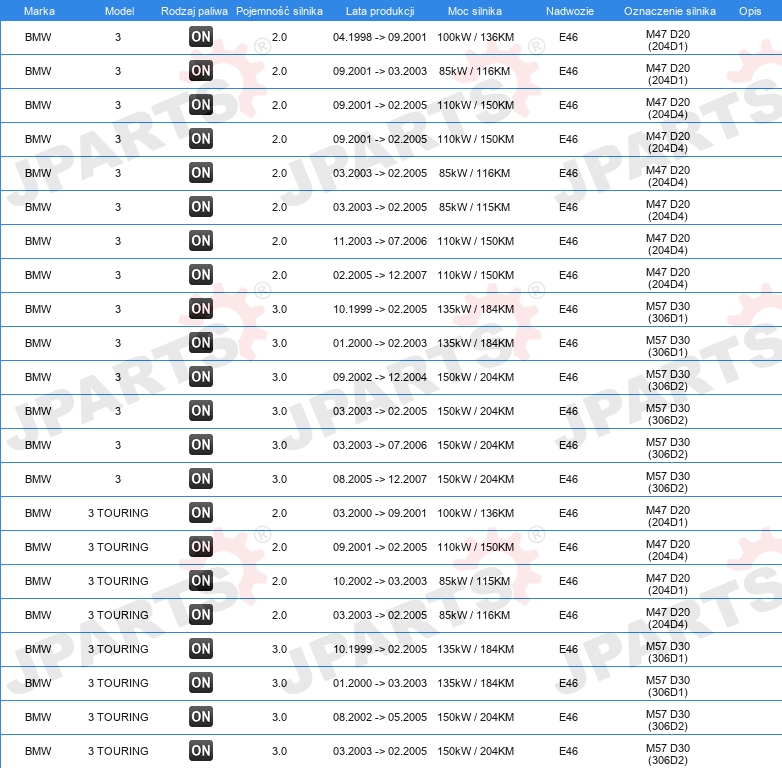The width and height of the screenshot is (782, 768).
Task: Select the date cell 08.2002 -> 05.2005
Action: pyautogui.click(x=380, y=717)
